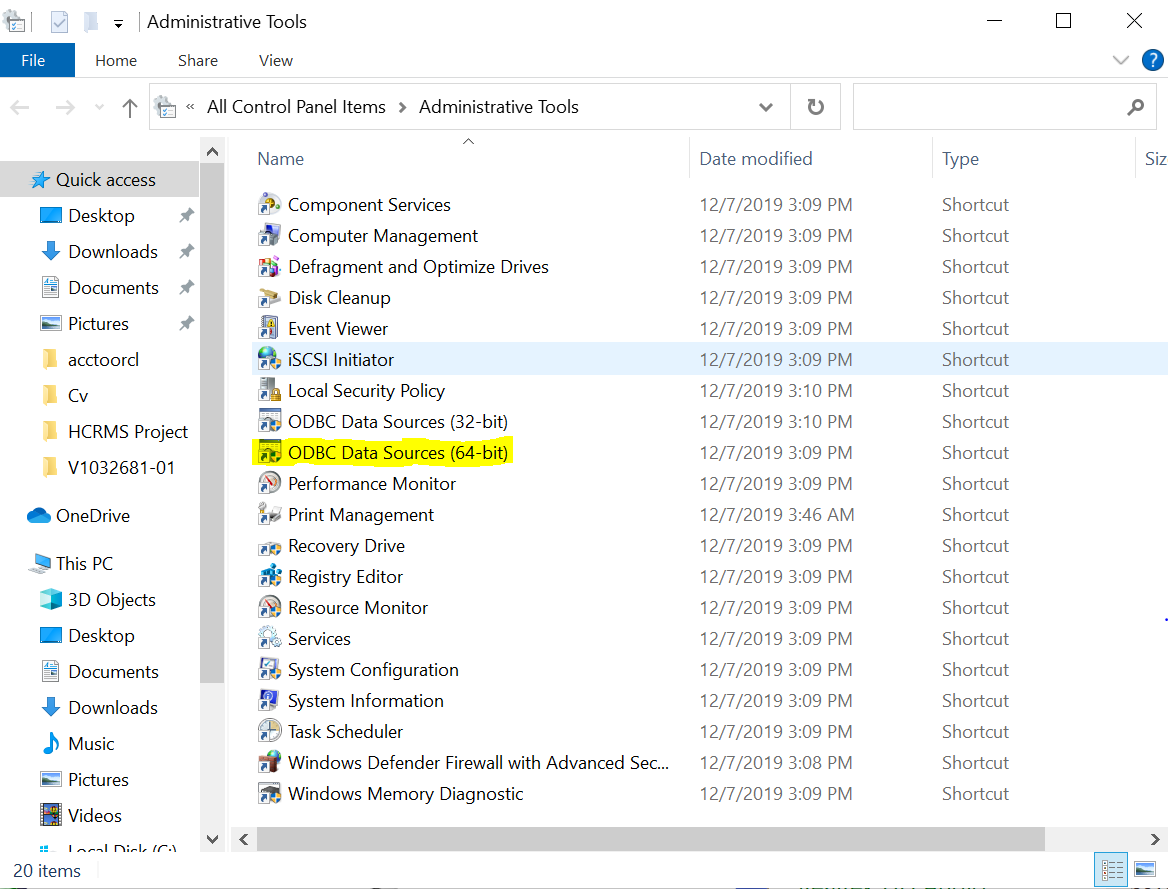Open dropdown after All Control Panel Items
1168x889 pixels.
pyautogui.click(x=402, y=107)
